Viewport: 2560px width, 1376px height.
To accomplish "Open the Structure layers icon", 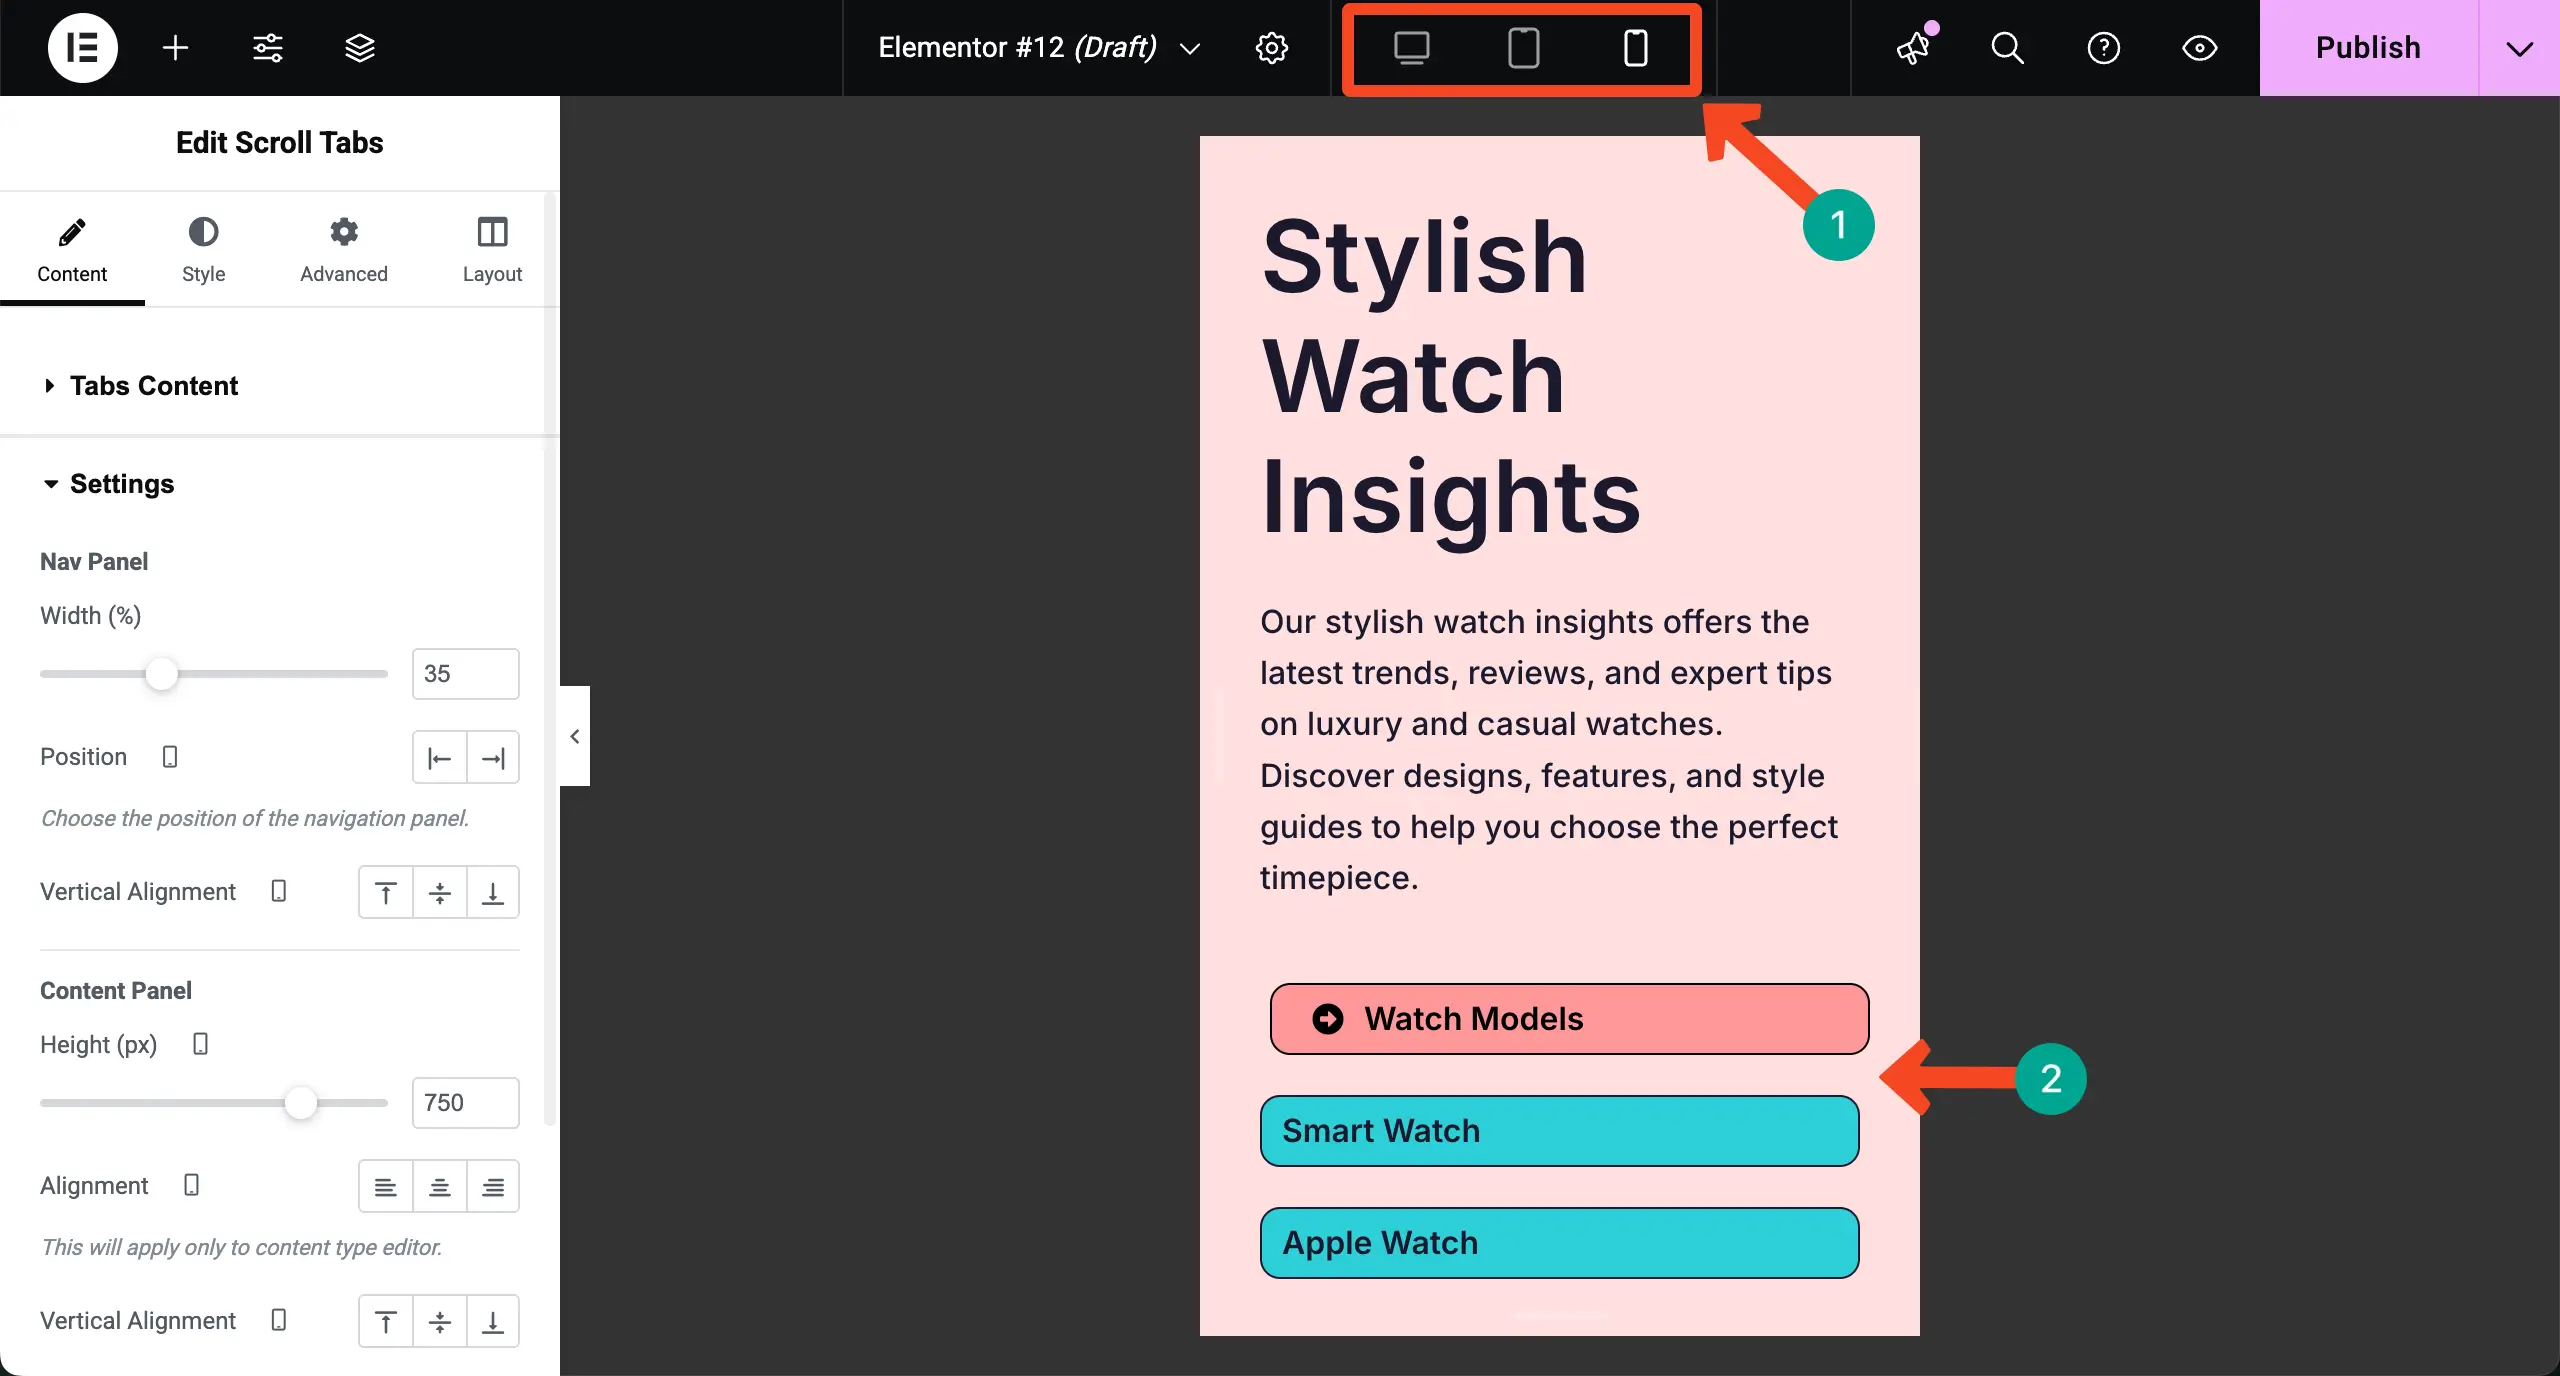I will [360, 48].
